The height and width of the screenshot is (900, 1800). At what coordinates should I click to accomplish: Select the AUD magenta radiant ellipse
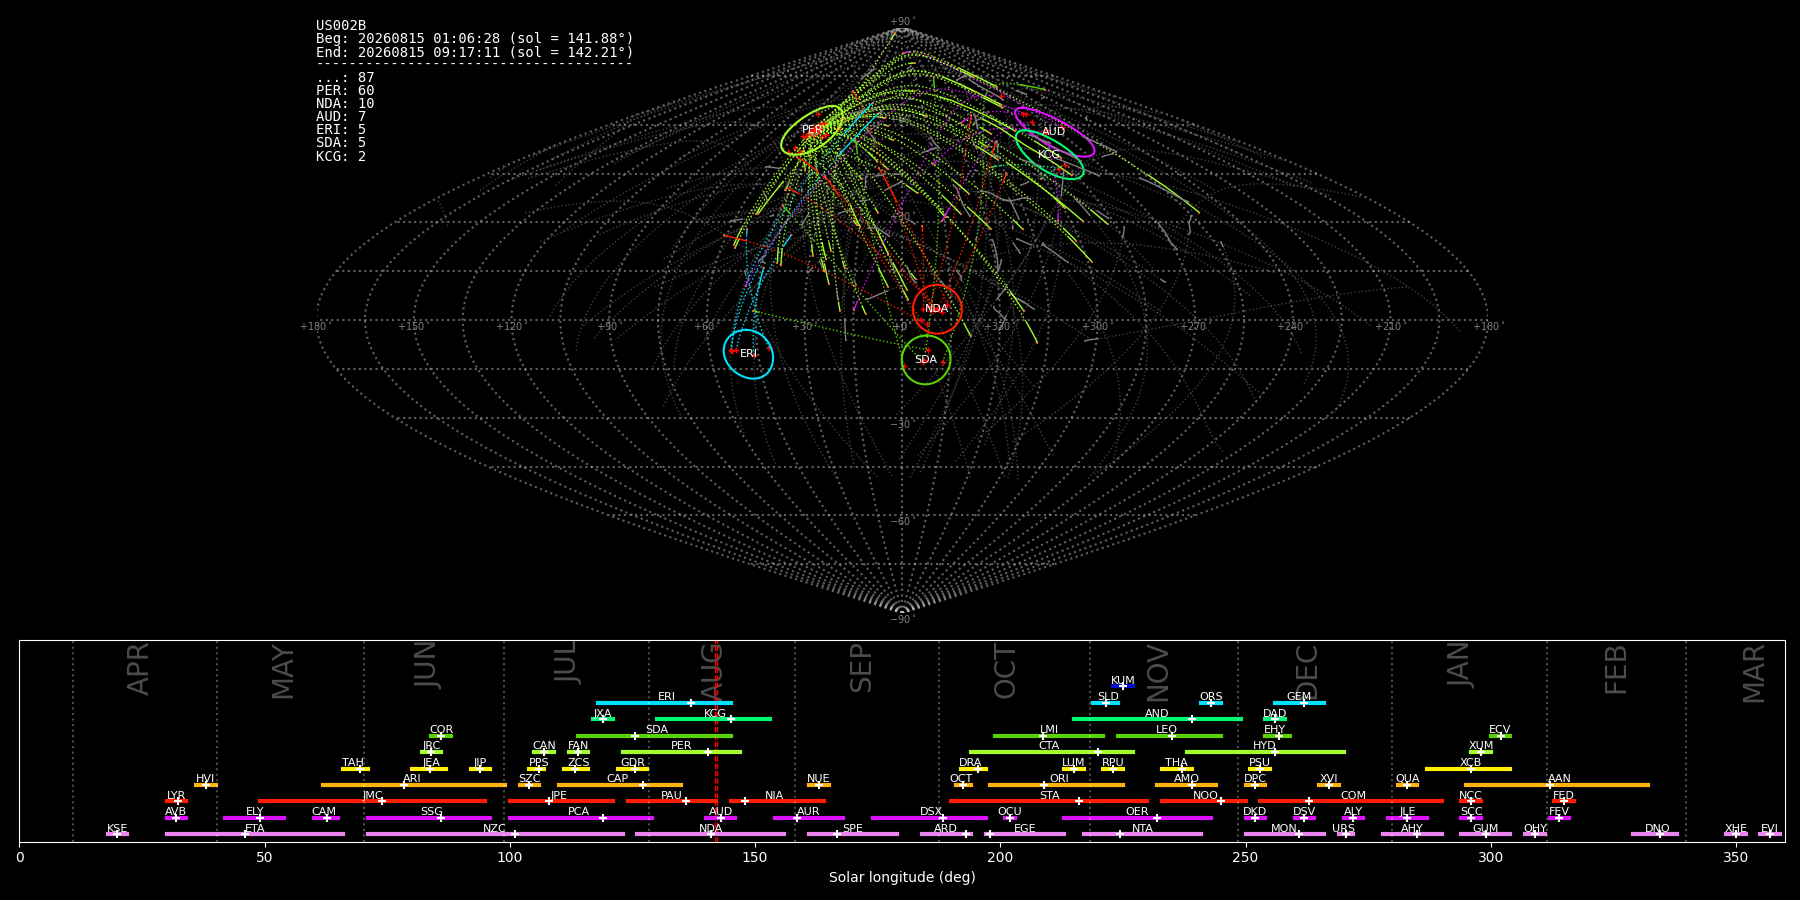point(1054,132)
